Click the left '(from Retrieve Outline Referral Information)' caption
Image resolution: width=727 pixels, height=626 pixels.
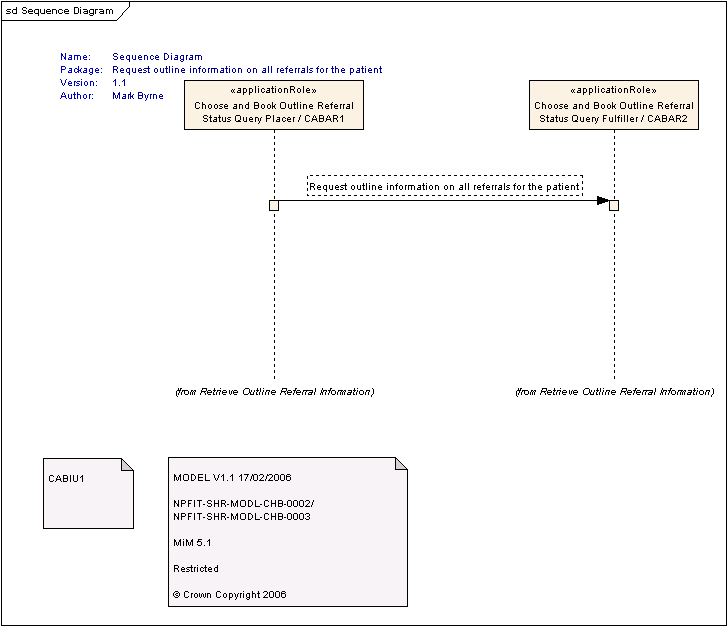274,392
